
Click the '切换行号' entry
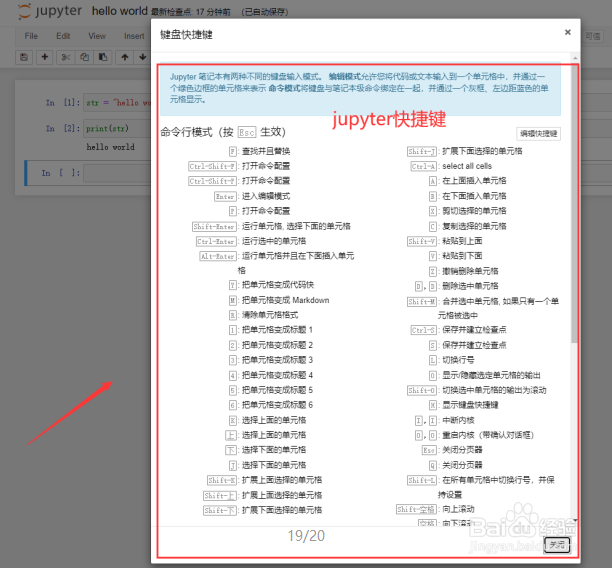click(452, 360)
